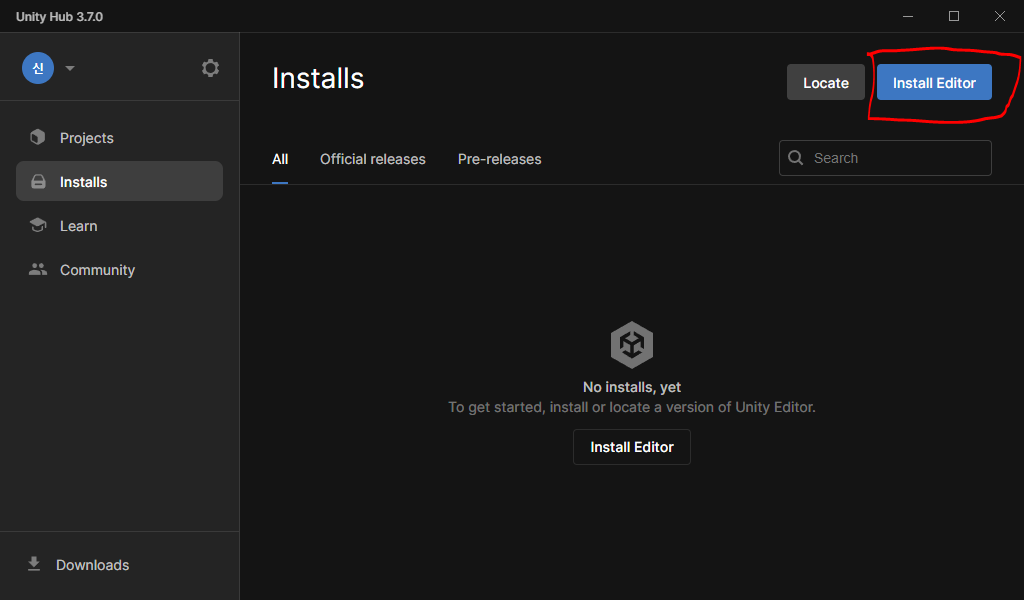Switch to the All tab
This screenshot has width=1024, height=600.
(x=280, y=159)
